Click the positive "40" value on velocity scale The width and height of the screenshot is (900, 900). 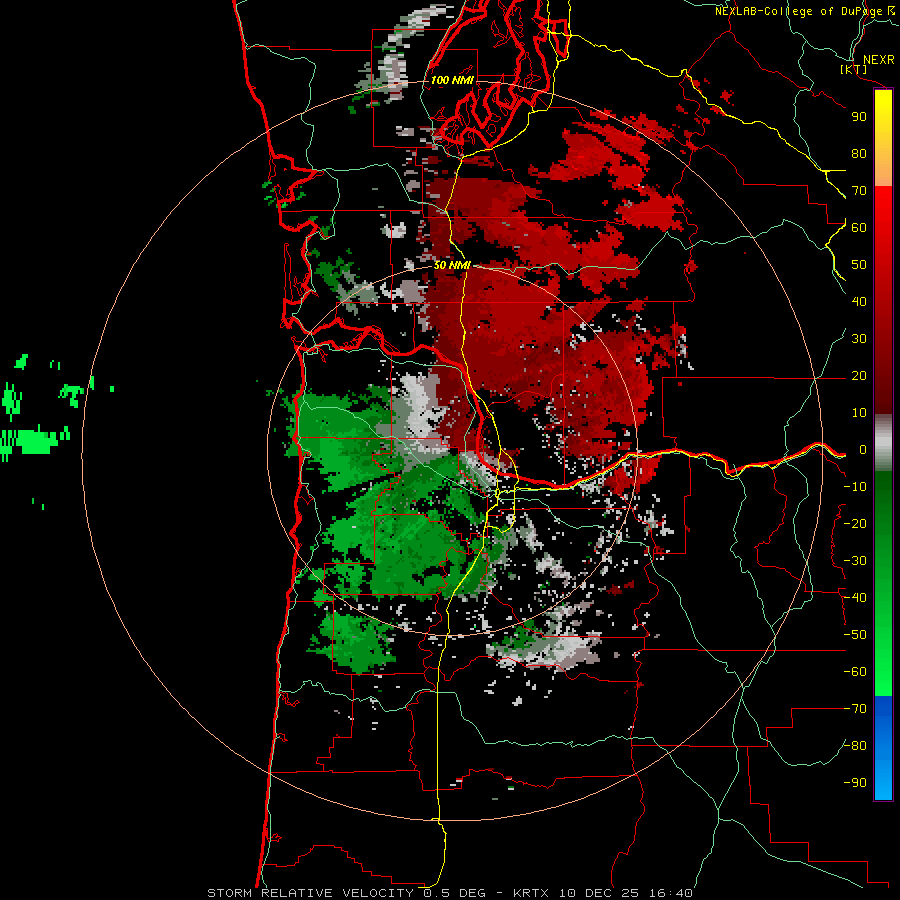(x=859, y=302)
